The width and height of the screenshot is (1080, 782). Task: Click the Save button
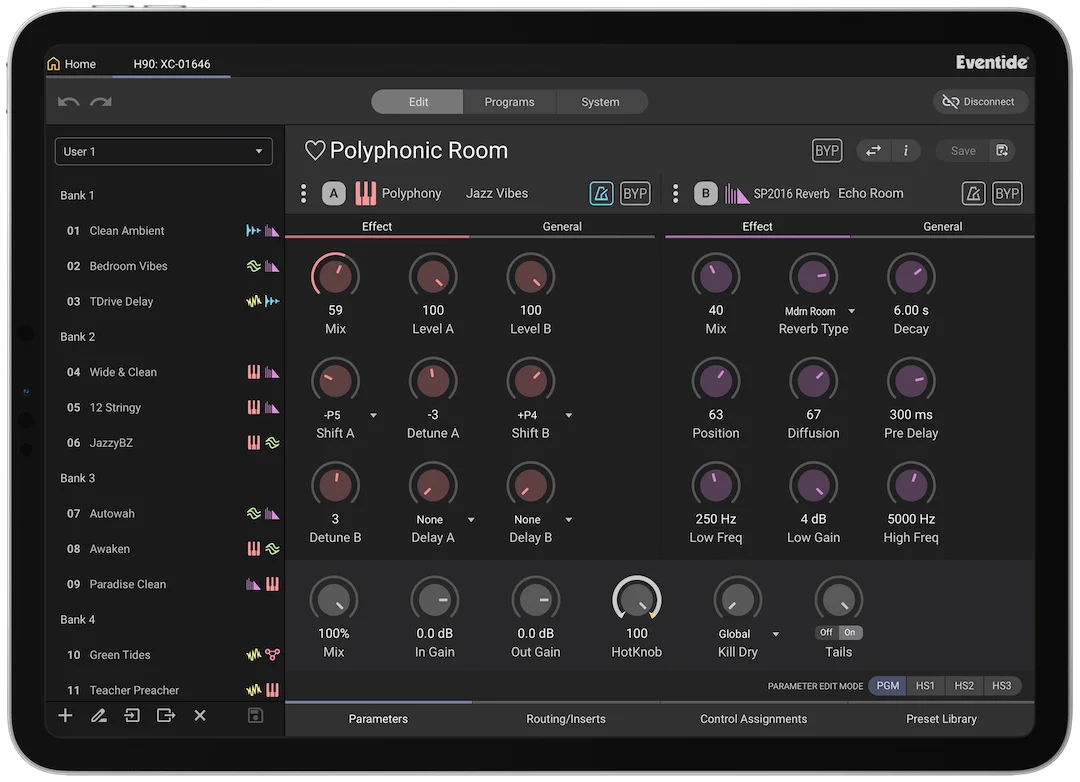(963, 151)
